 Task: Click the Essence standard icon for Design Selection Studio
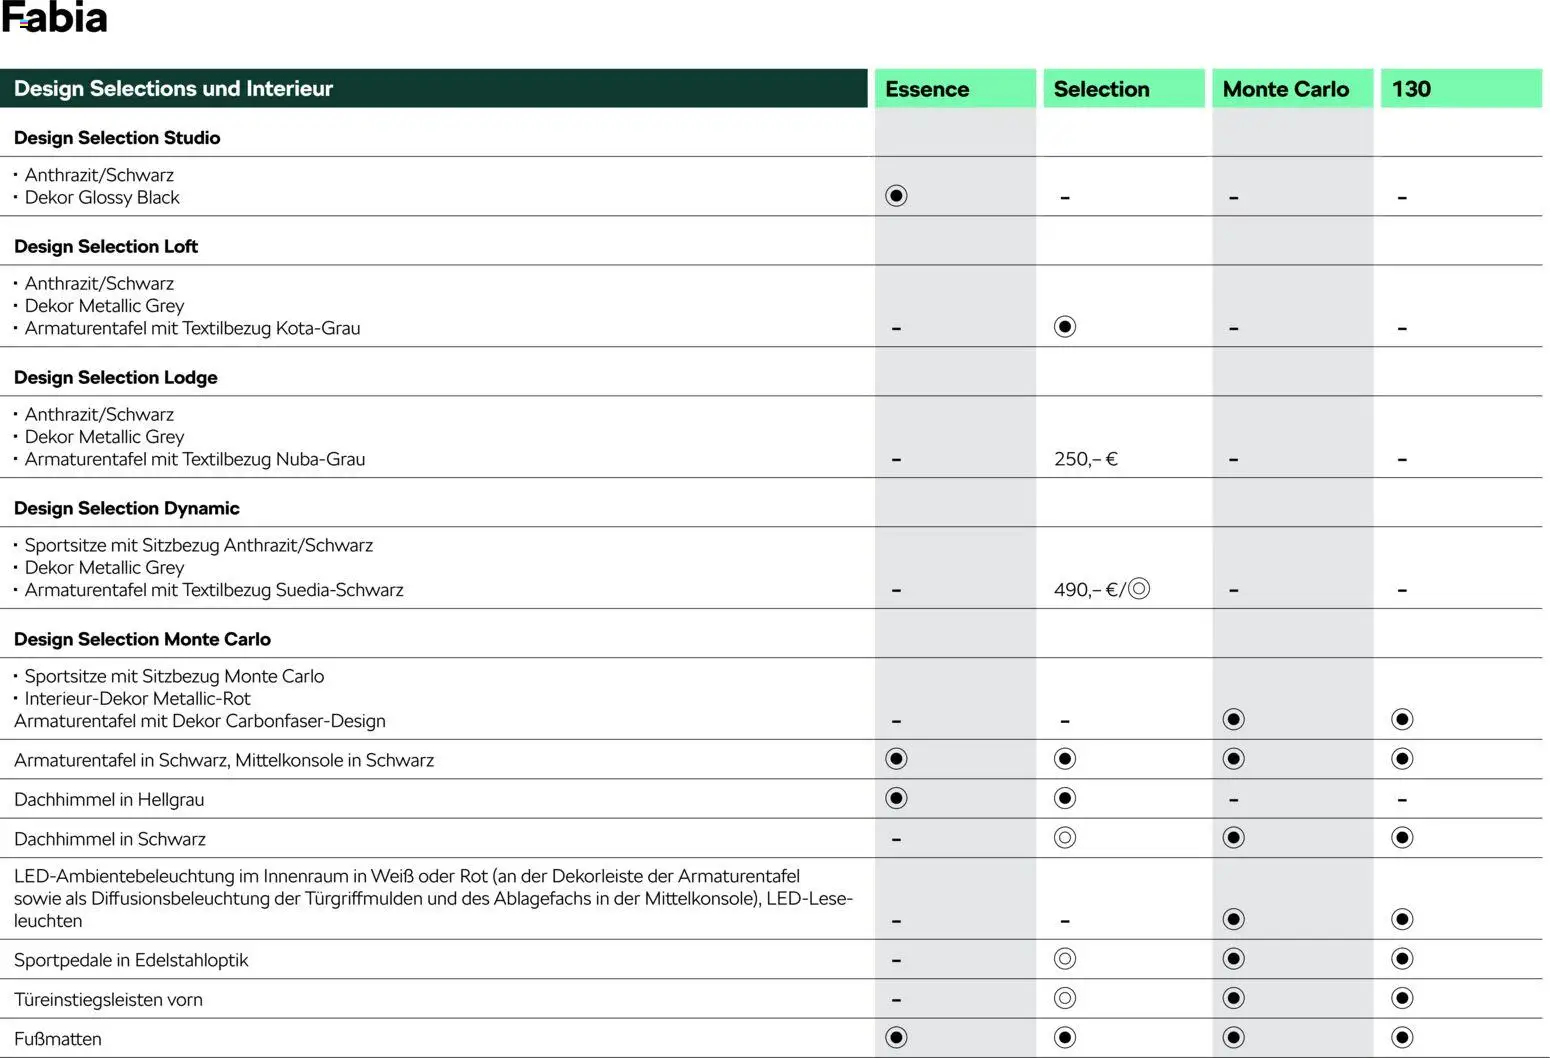point(896,195)
